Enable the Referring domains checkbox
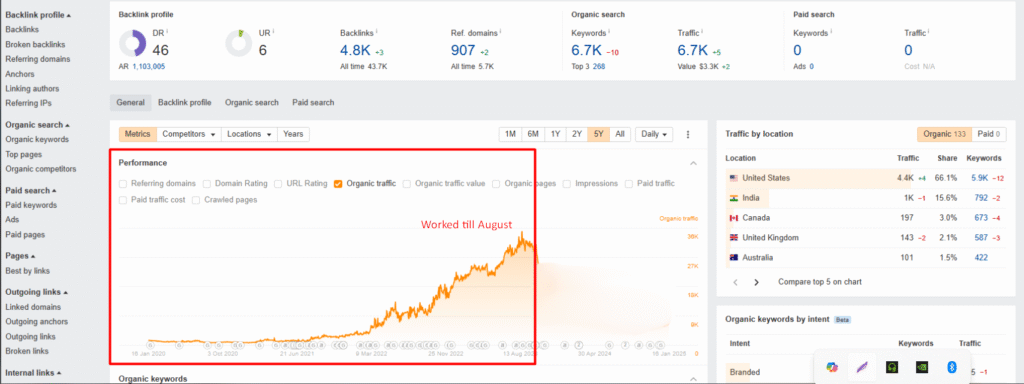 123,184
